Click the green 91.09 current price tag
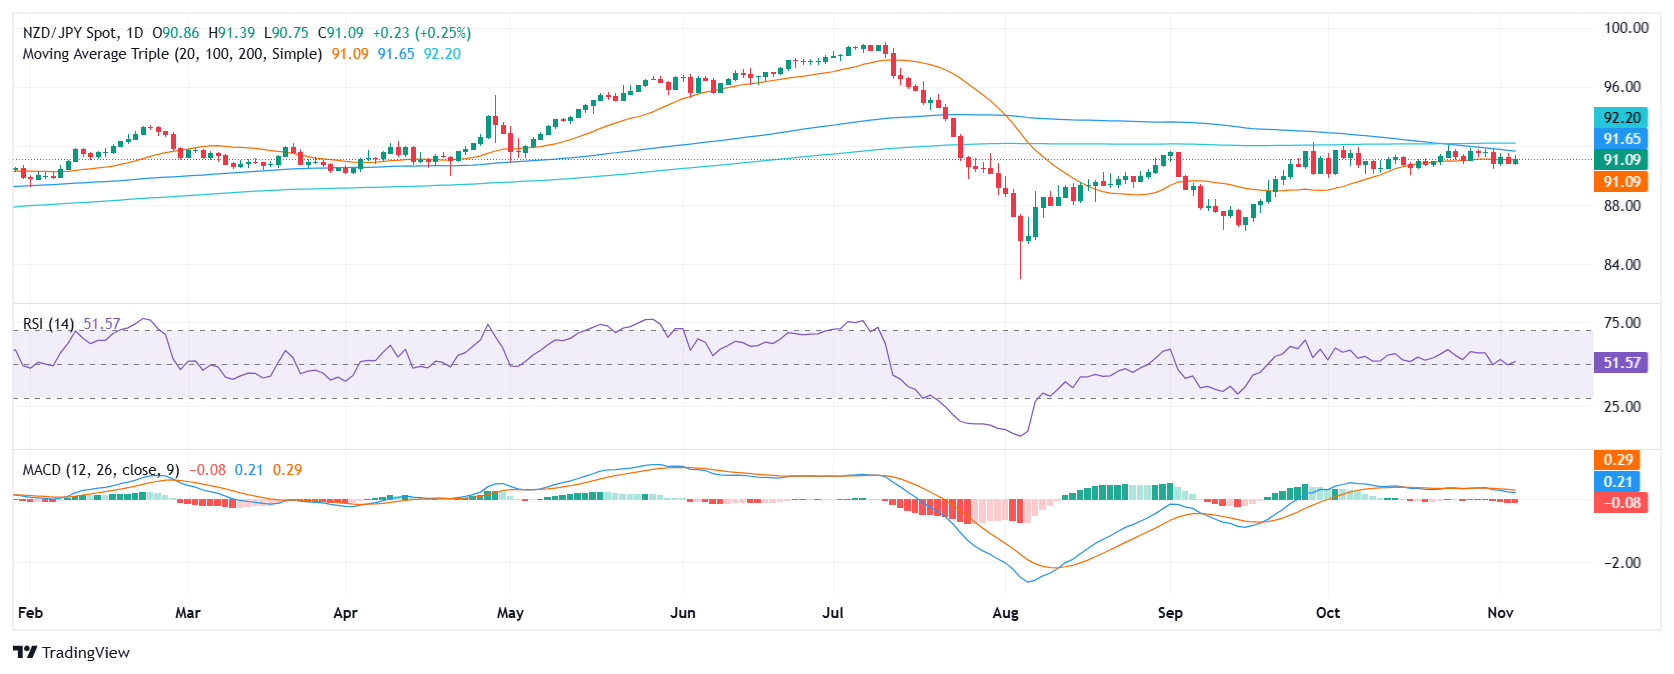The image size is (1674, 674). pos(1620,160)
